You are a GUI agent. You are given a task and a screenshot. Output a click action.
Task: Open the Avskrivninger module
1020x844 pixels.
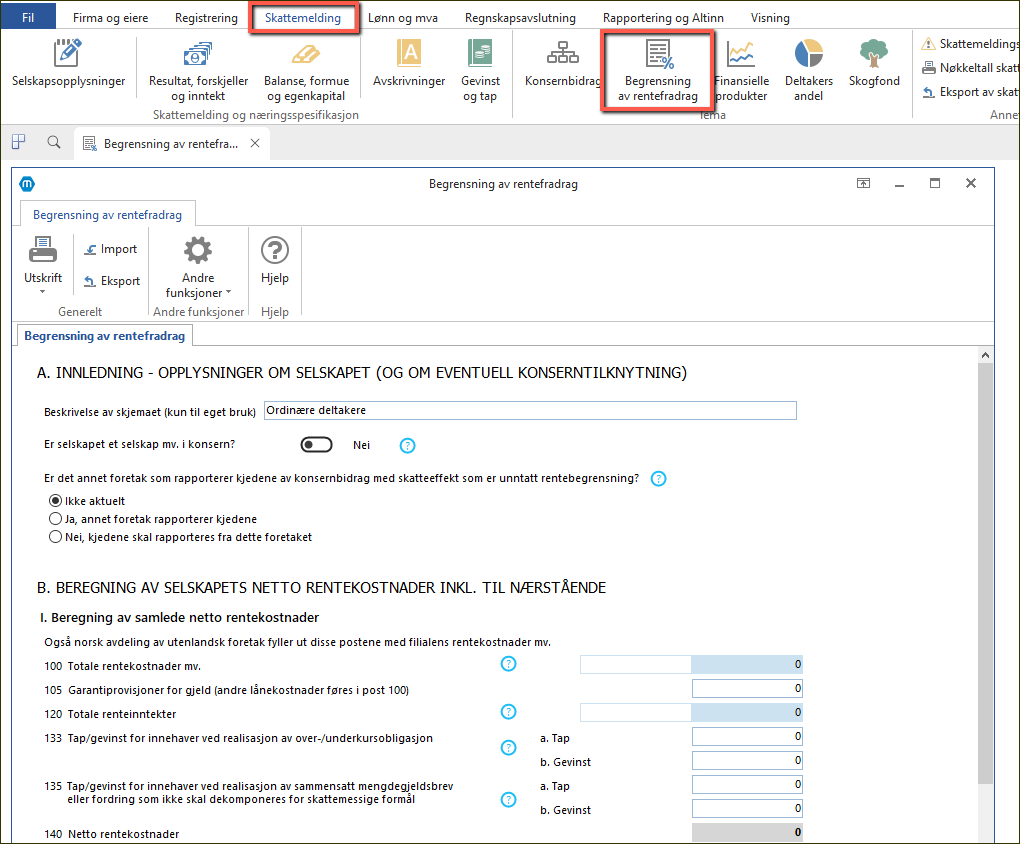pyautogui.click(x=409, y=63)
